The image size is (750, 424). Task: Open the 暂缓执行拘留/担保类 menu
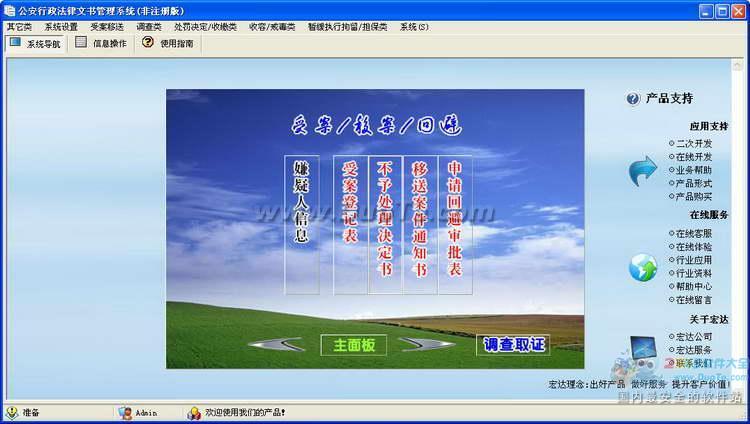pyautogui.click(x=347, y=27)
